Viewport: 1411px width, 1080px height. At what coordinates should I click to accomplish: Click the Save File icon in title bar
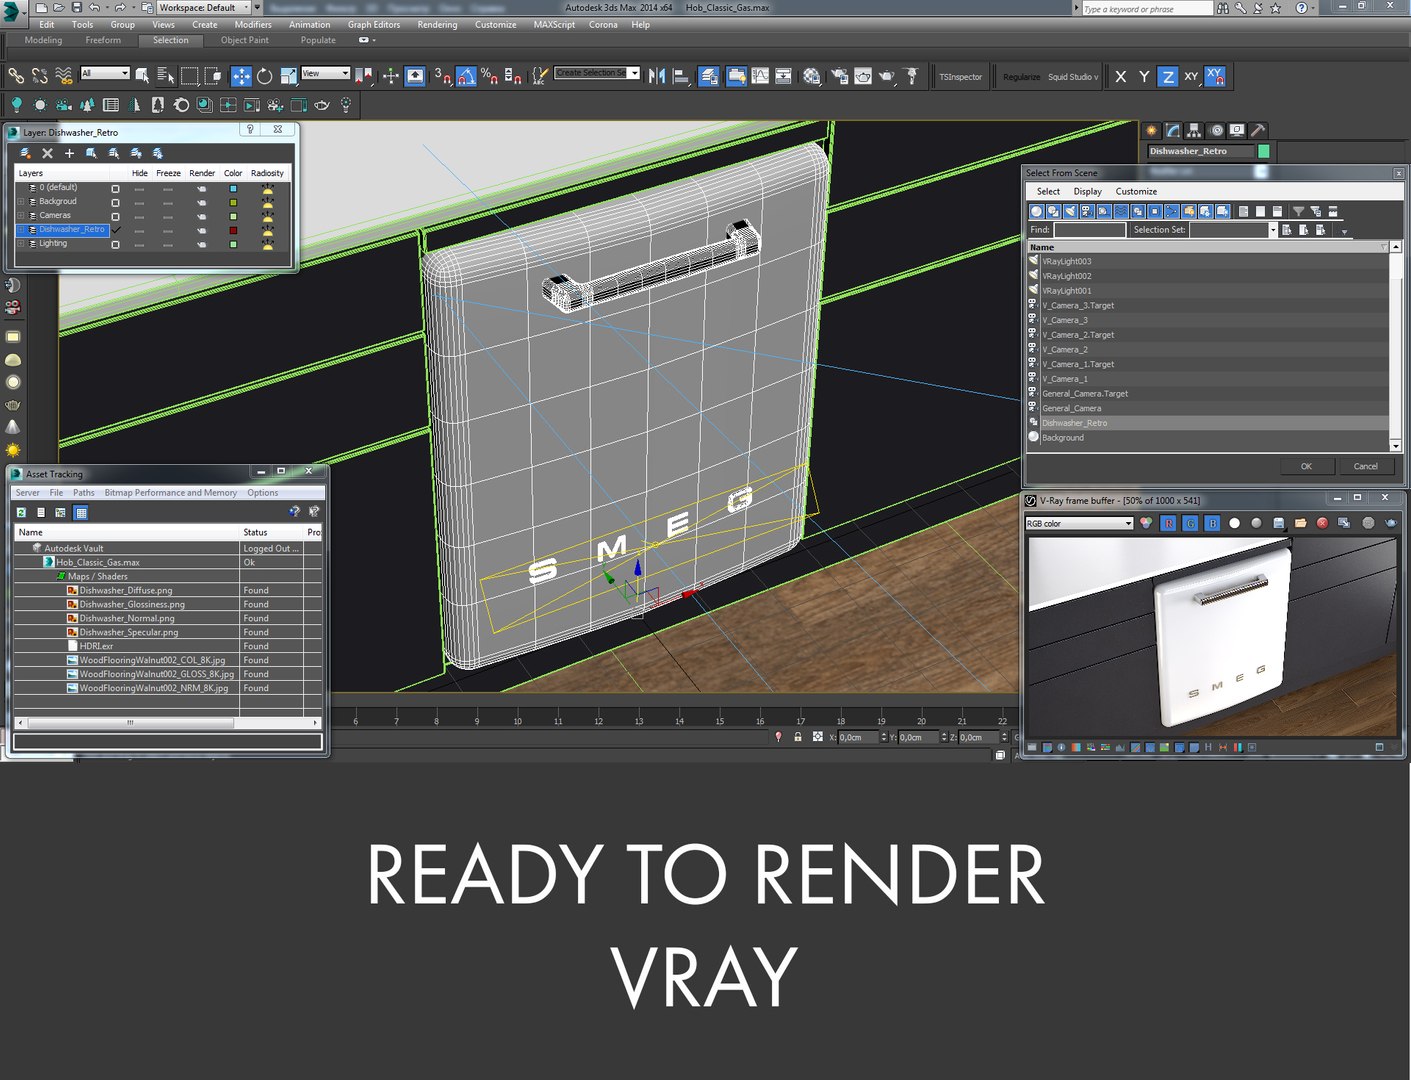[77, 7]
